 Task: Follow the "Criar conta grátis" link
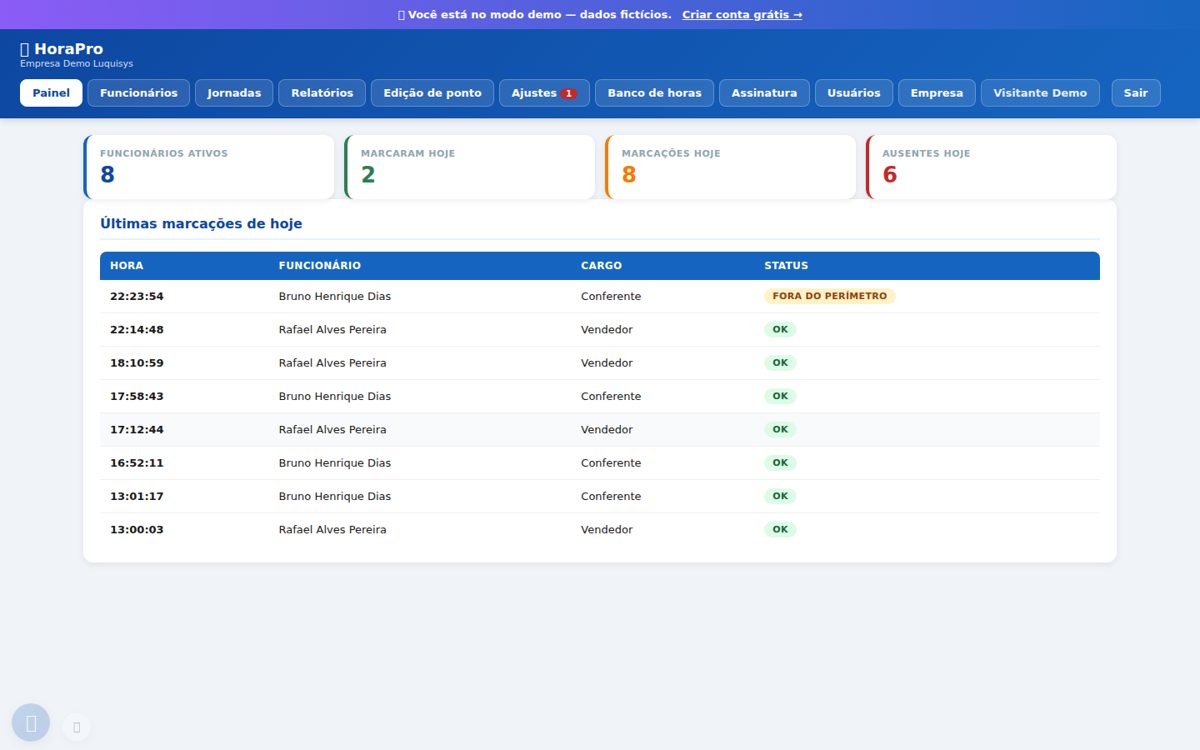point(742,15)
